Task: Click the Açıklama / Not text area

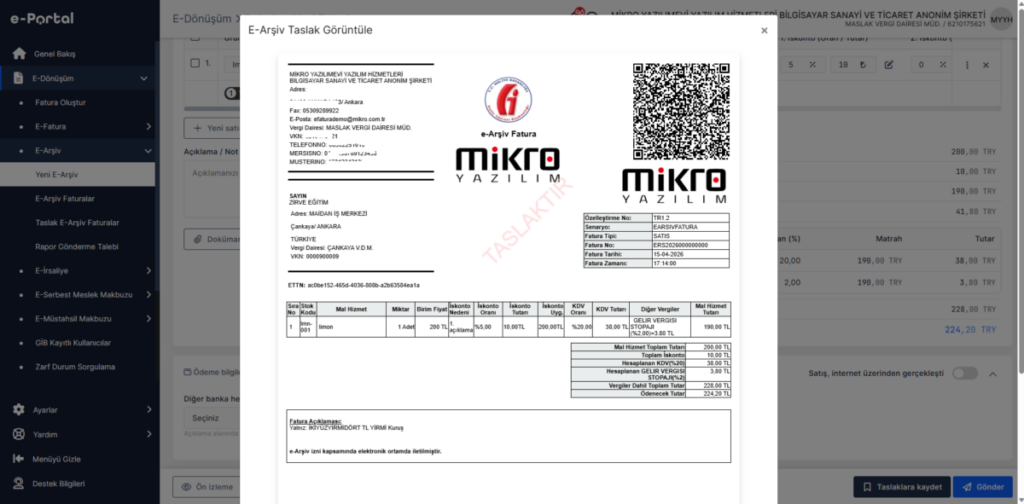Action: 212,189
